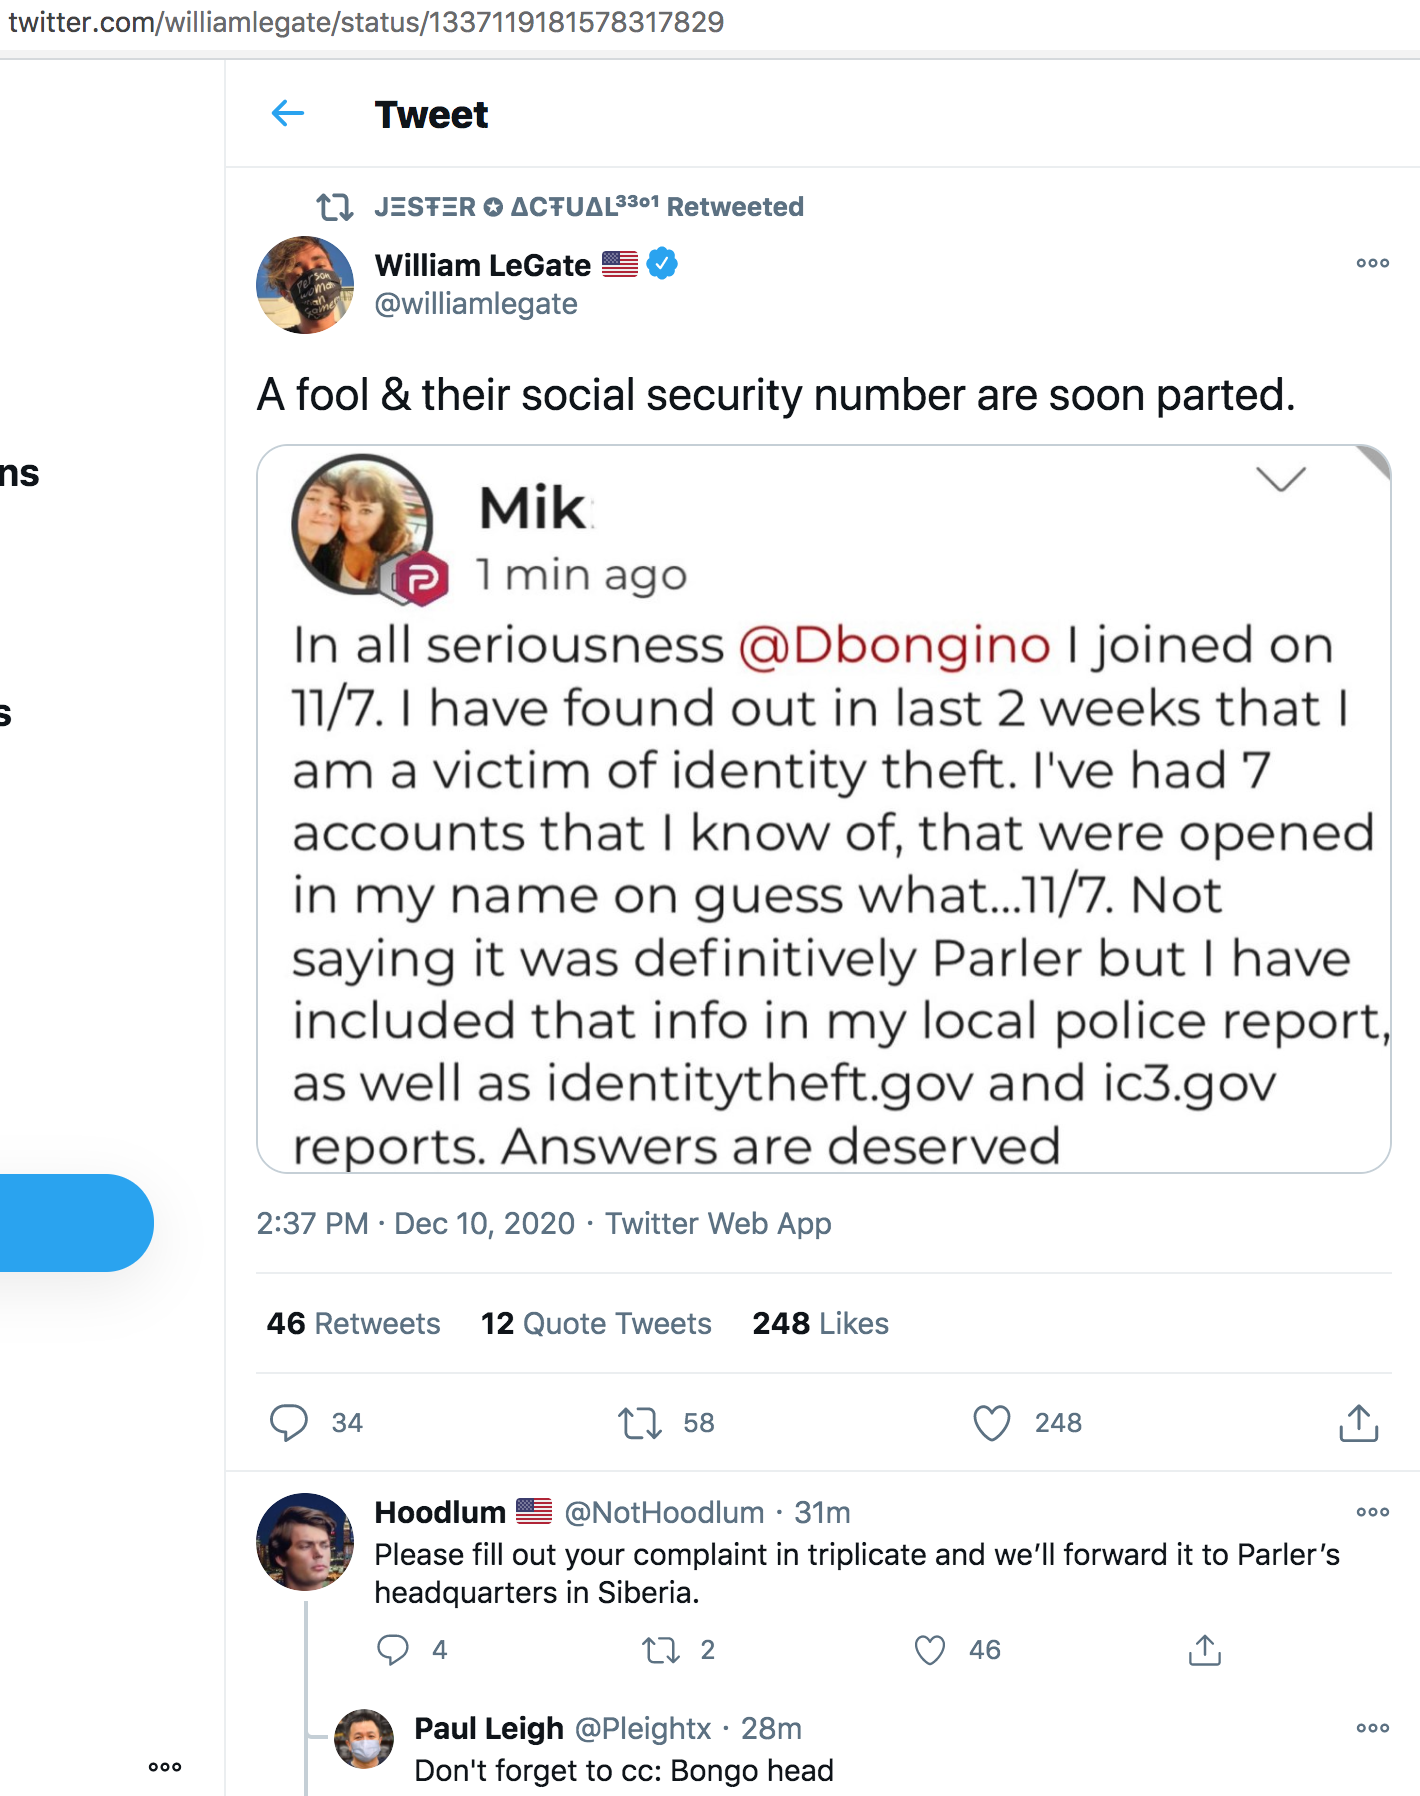This screenshot has height=1796, width=1420.
Task: Open the 12 Quote Tweets list
Action: (x=596, y=1323)
